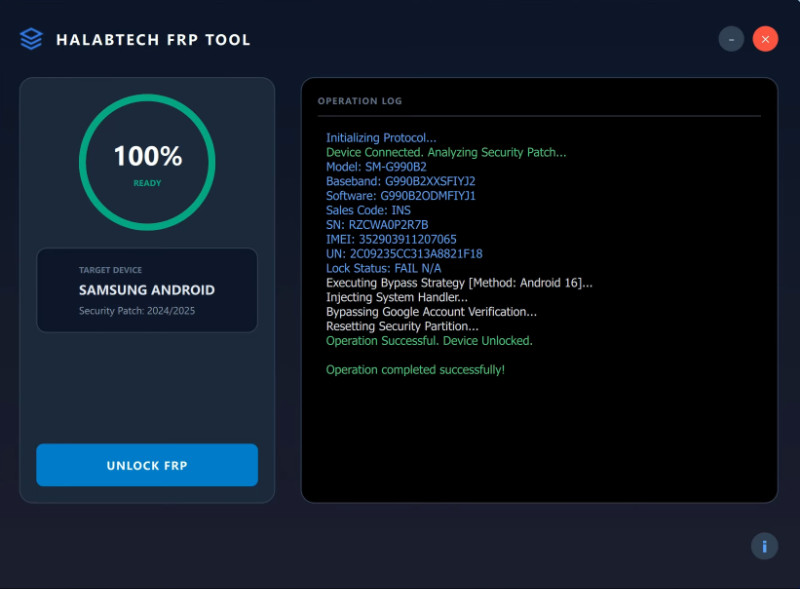Viewport: 800px width, 589px height.
Task: Open the info button at bottom right
Action: [x=764, y=546]
